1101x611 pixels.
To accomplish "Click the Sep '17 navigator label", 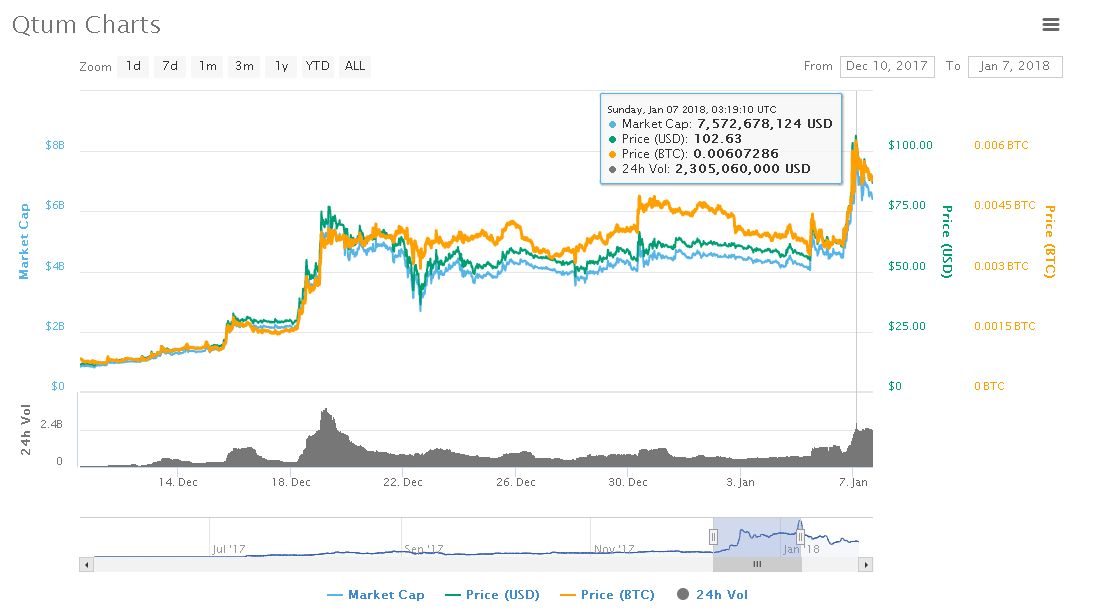I will point(424,549).
